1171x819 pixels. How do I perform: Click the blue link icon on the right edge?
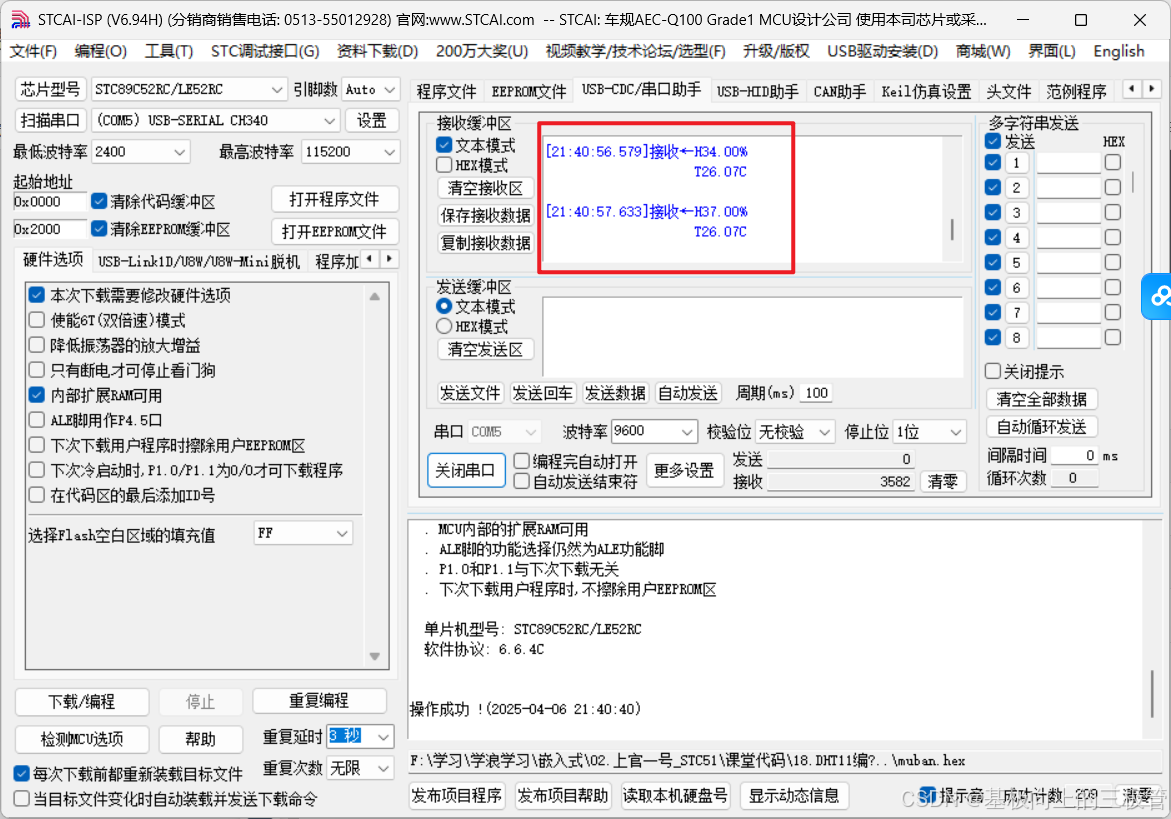[1158, 296]
